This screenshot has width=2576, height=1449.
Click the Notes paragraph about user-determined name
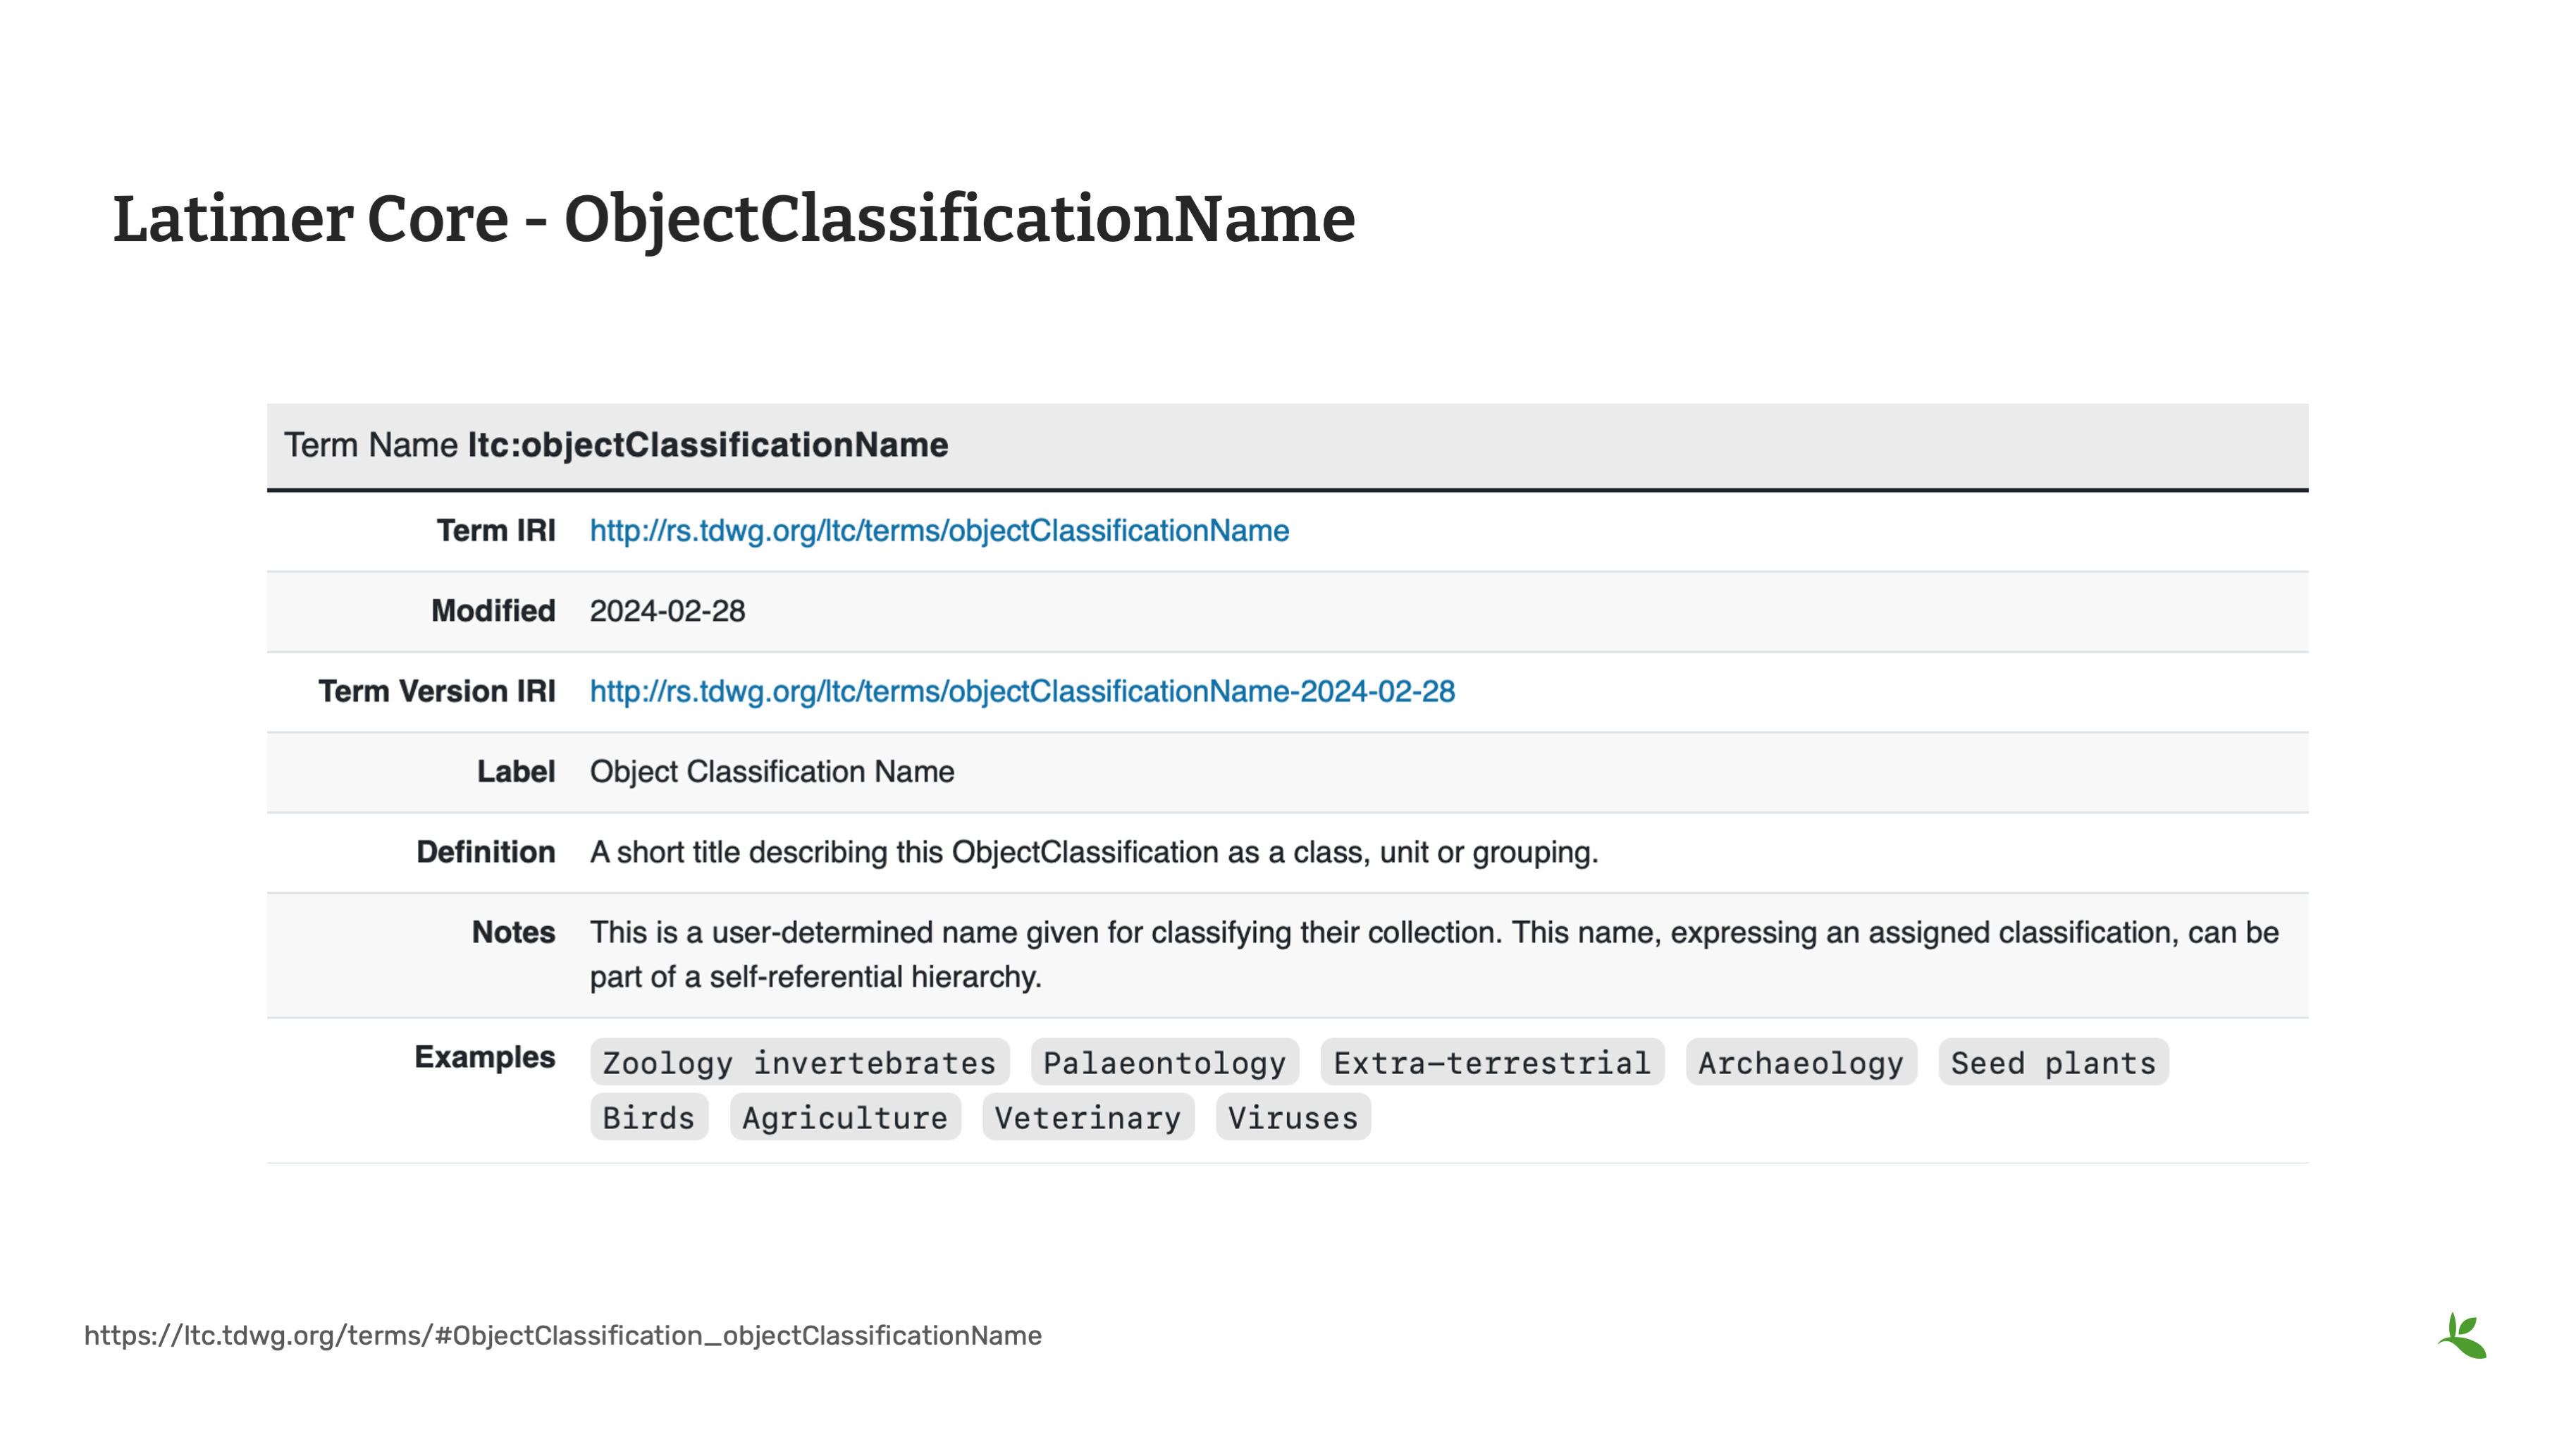pyautogui.click(x=1433, y=954)
